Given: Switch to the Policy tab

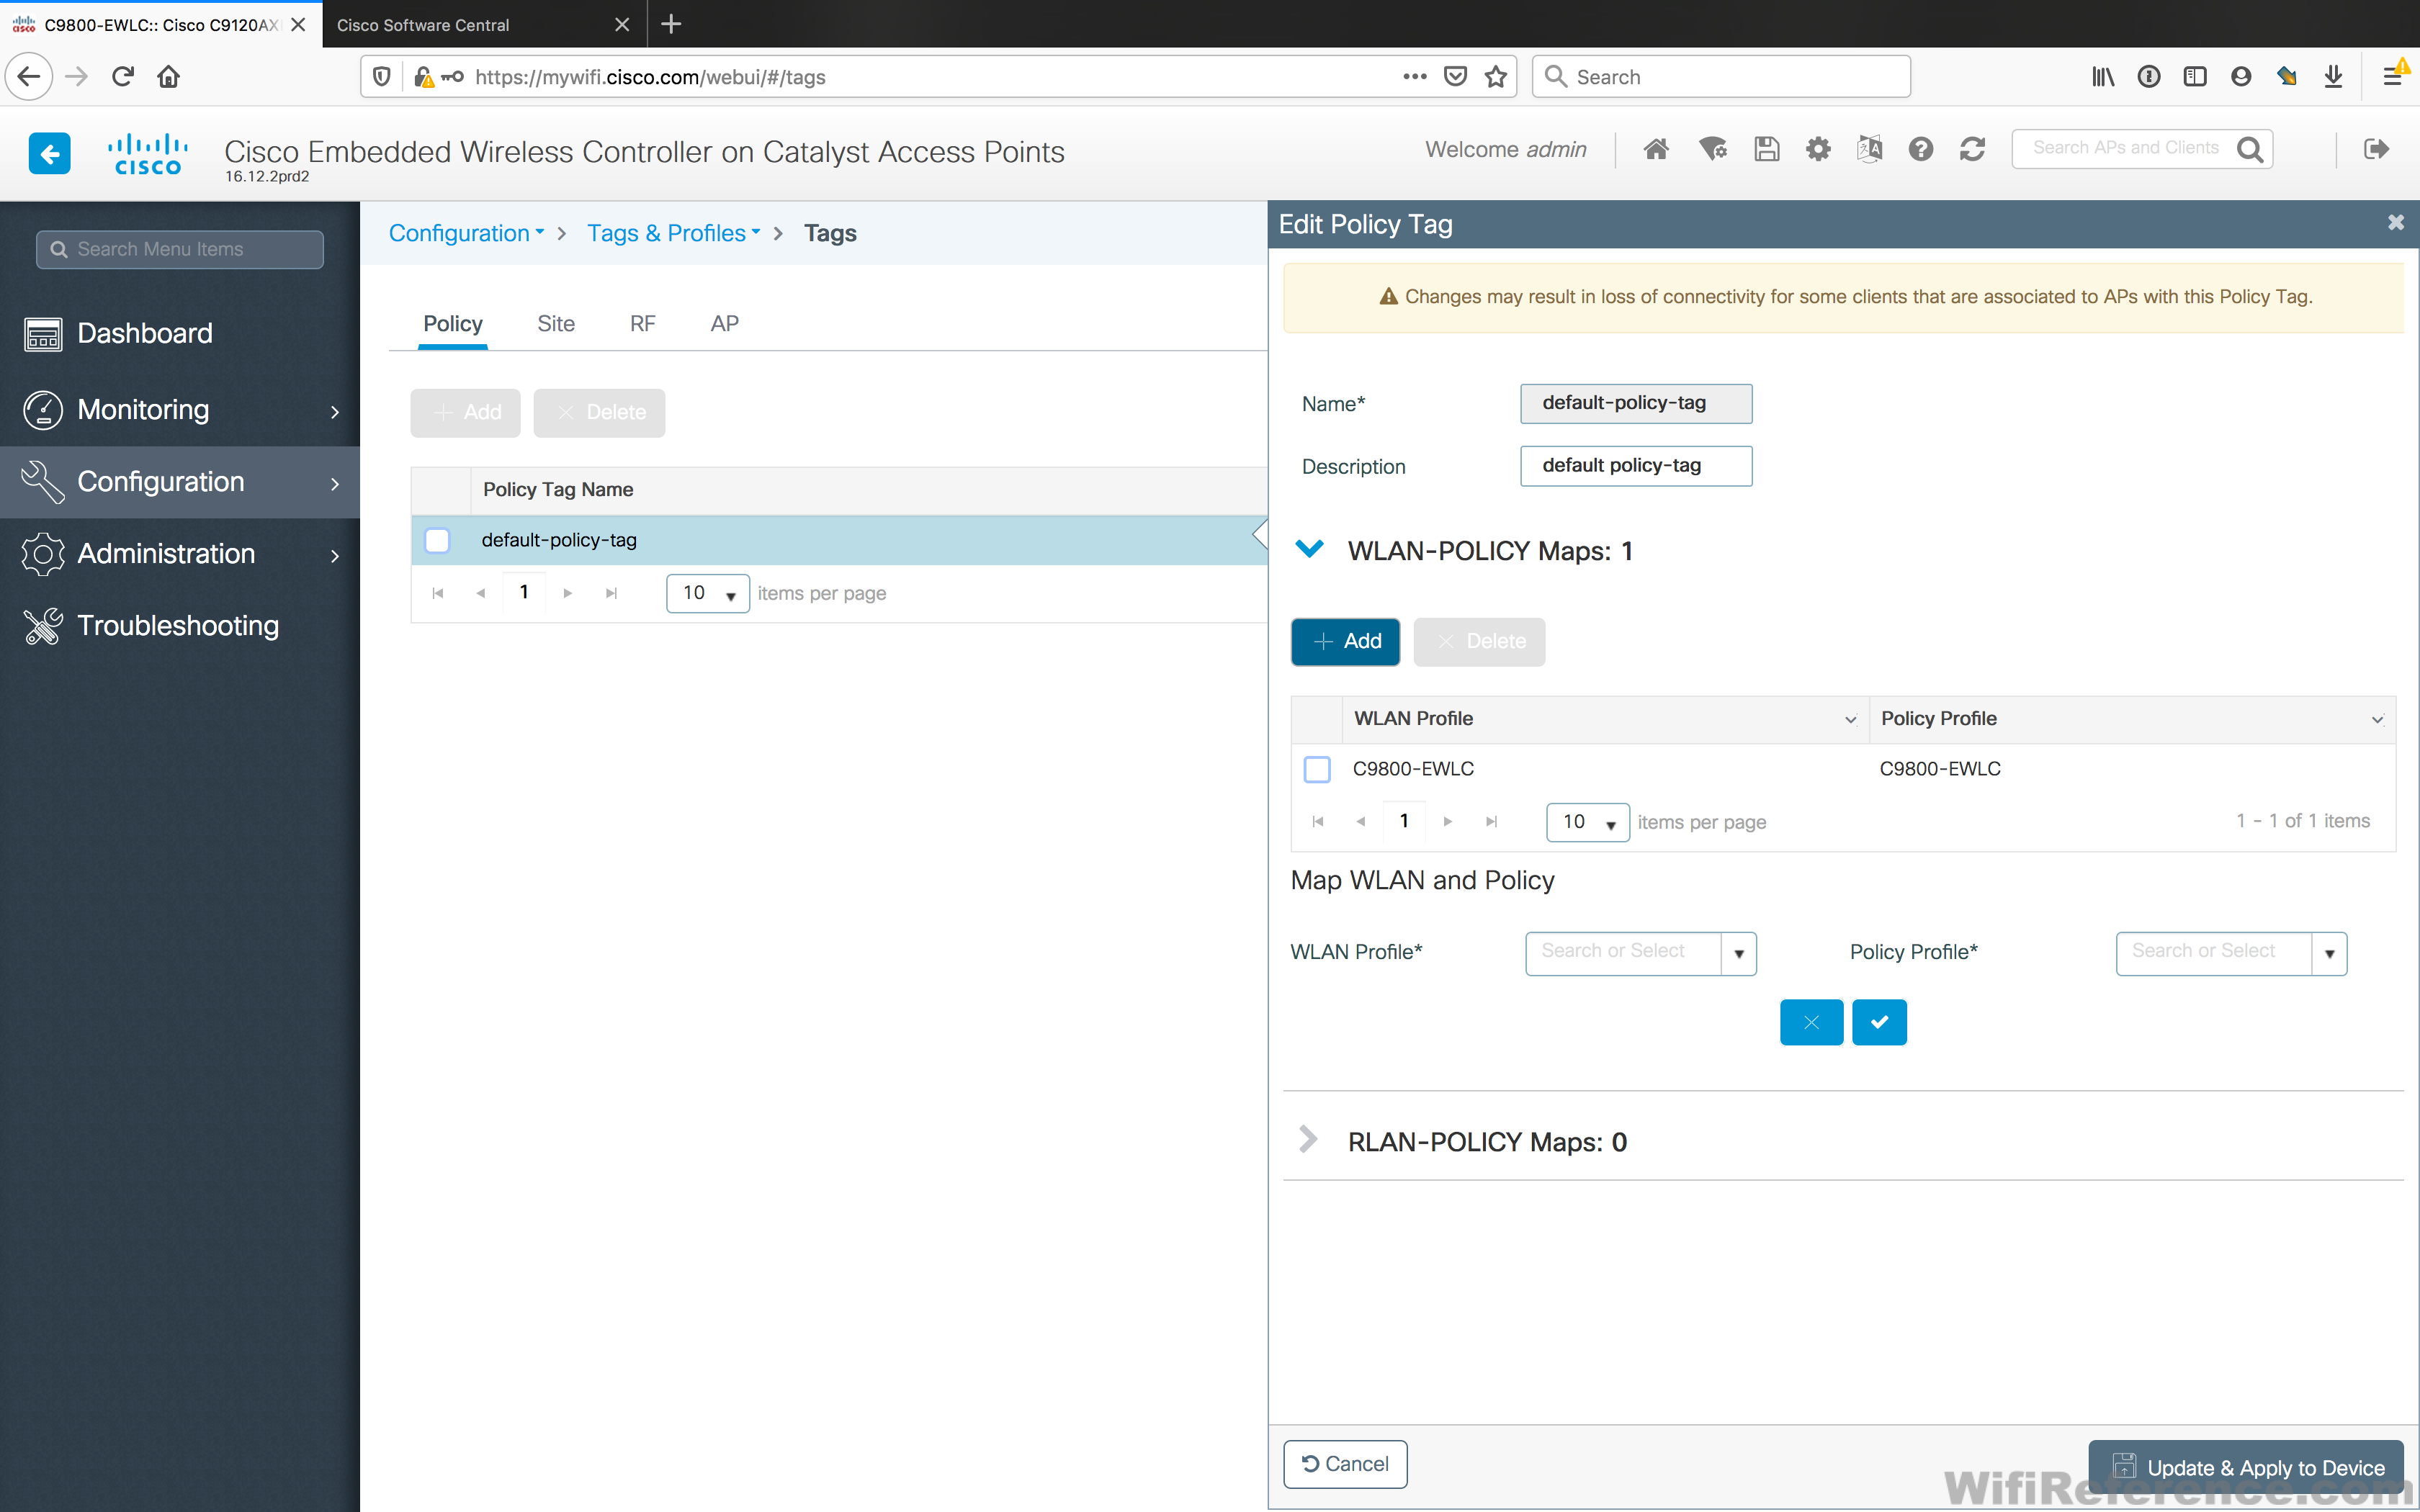Looking at the screenshot, I should pyautogui.click(x=452, y=323).
